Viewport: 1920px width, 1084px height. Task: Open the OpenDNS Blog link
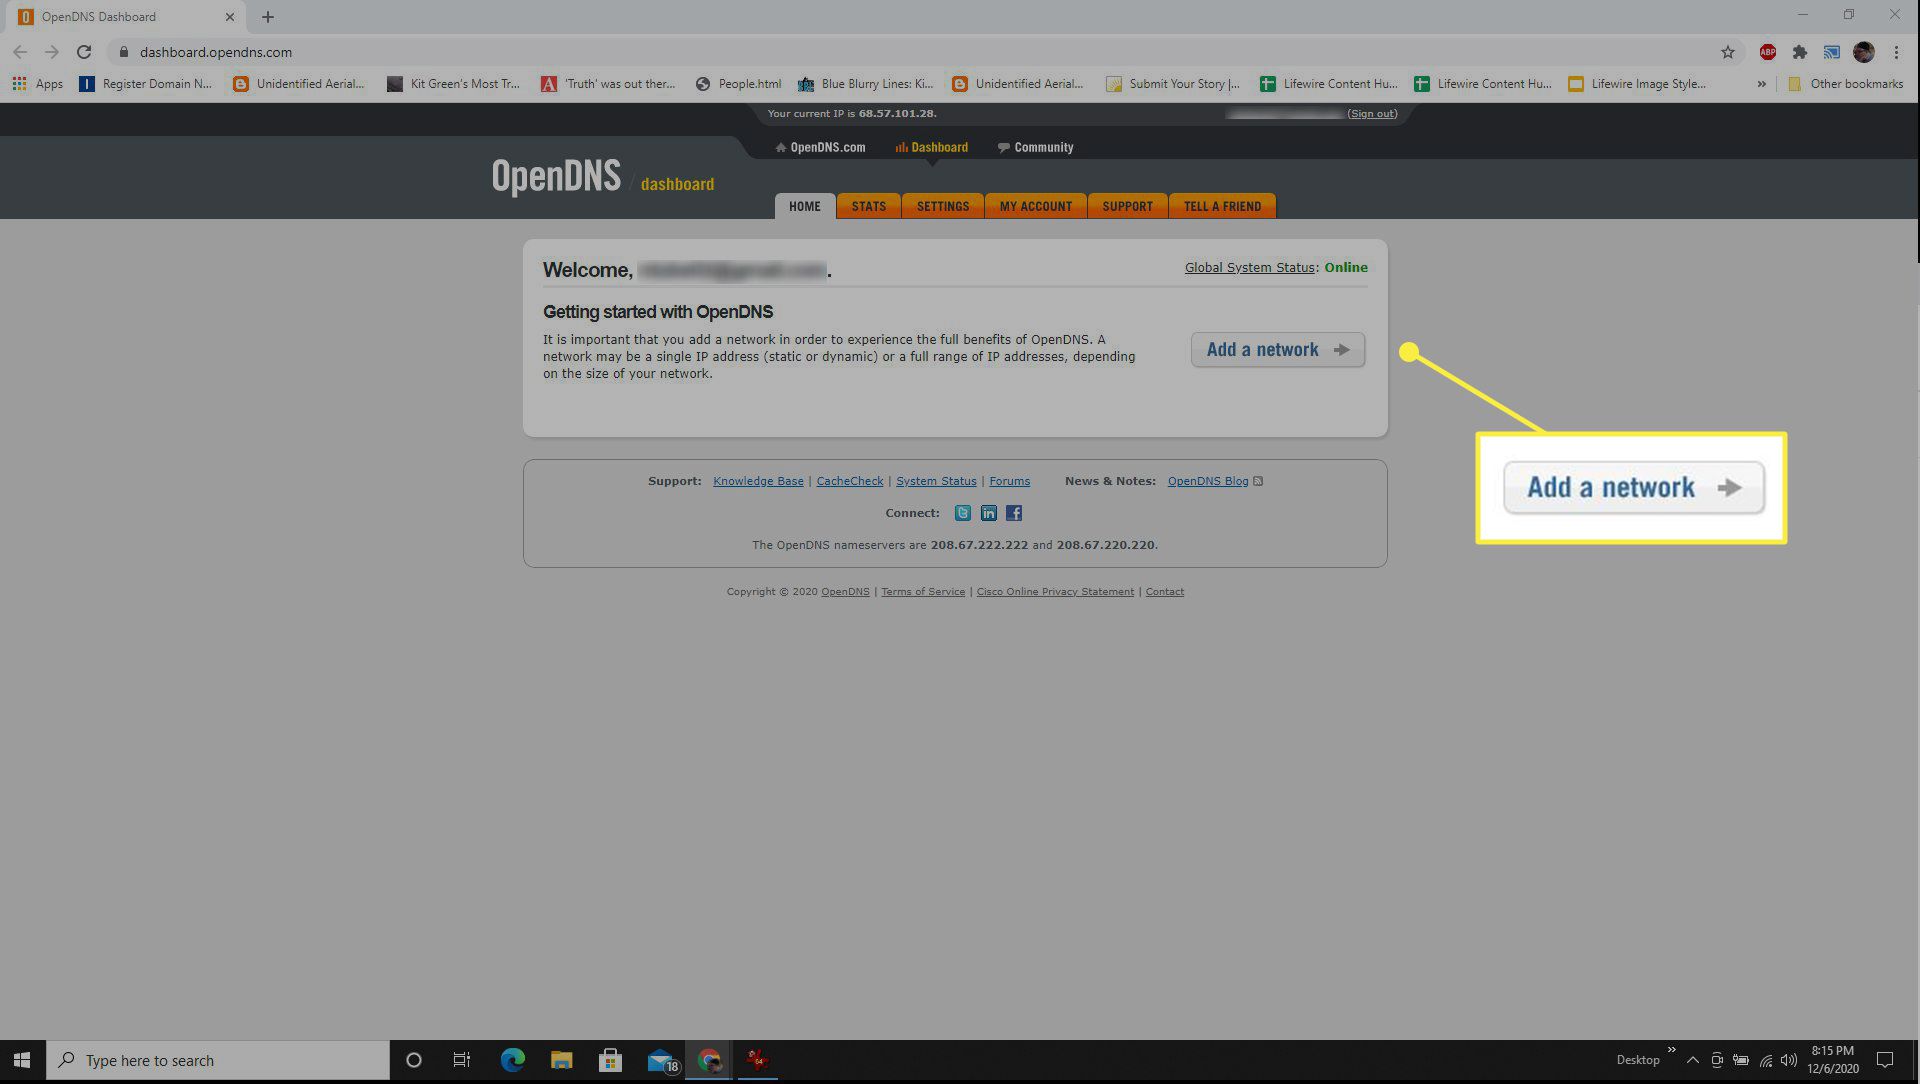pos(1205,480)
